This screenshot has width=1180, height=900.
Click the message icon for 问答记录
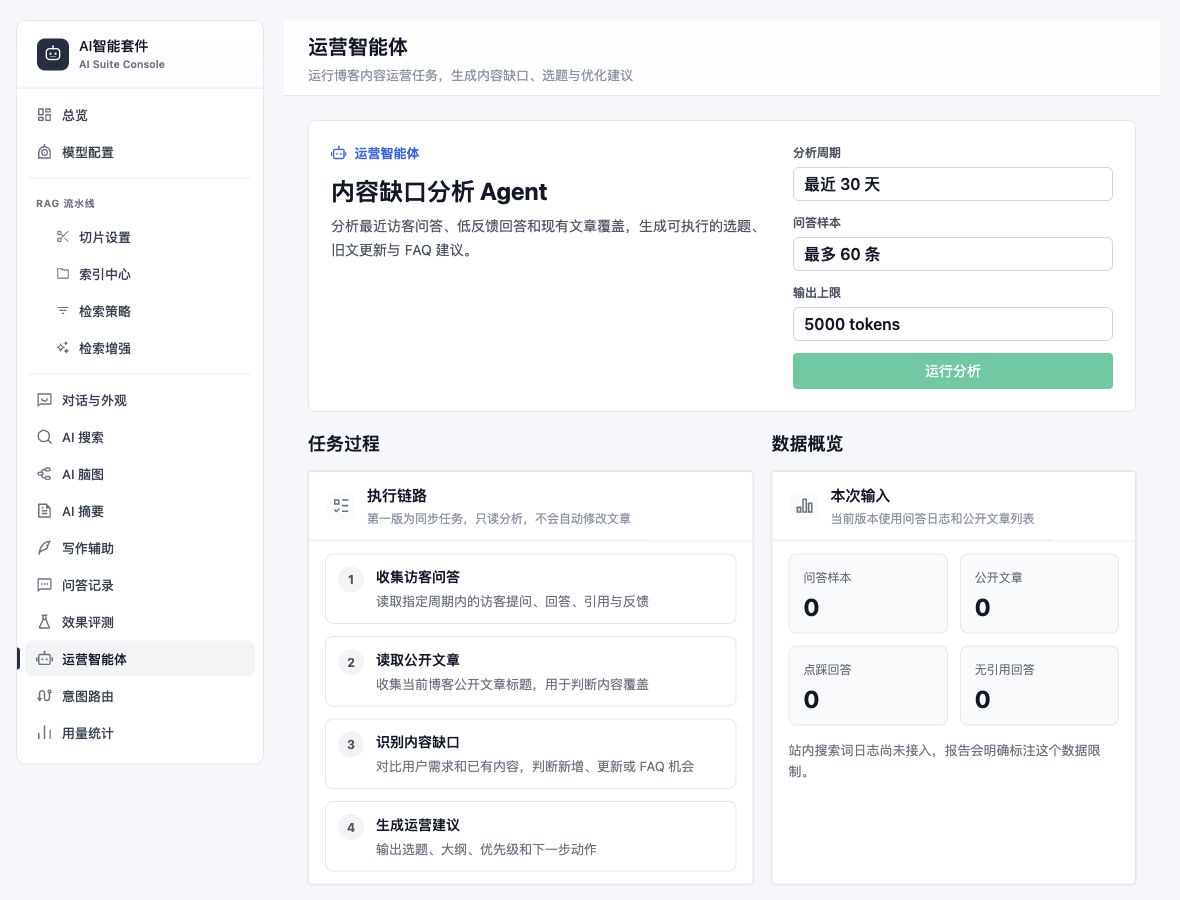pos(44,585)
